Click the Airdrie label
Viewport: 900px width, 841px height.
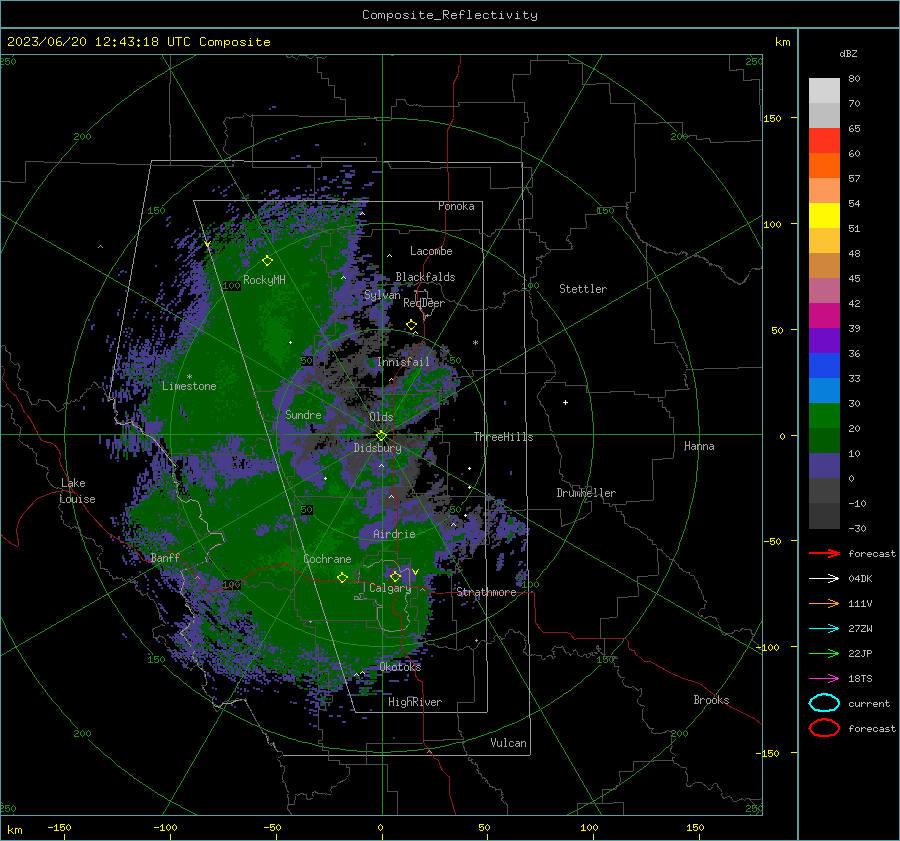point(394,534)
